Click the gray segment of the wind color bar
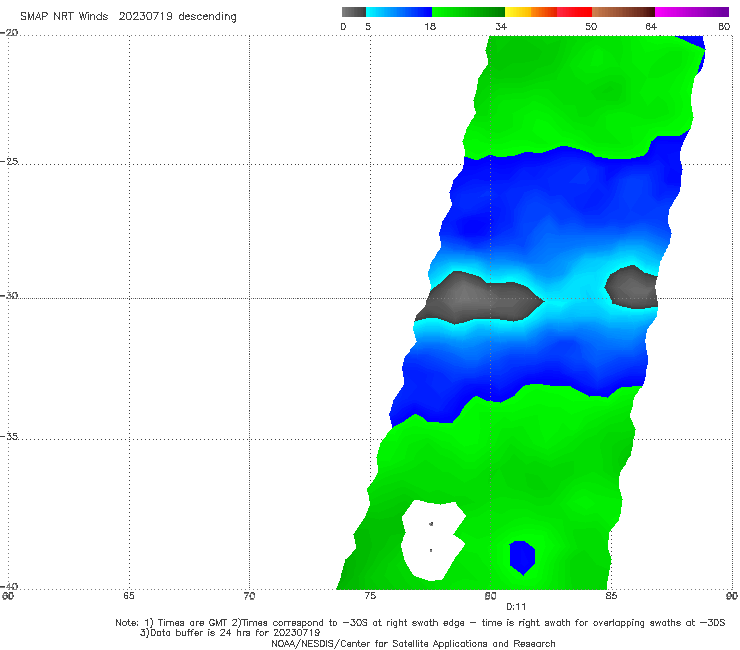The height and width of the screenshot is (650, 740). tap(354, 12)
